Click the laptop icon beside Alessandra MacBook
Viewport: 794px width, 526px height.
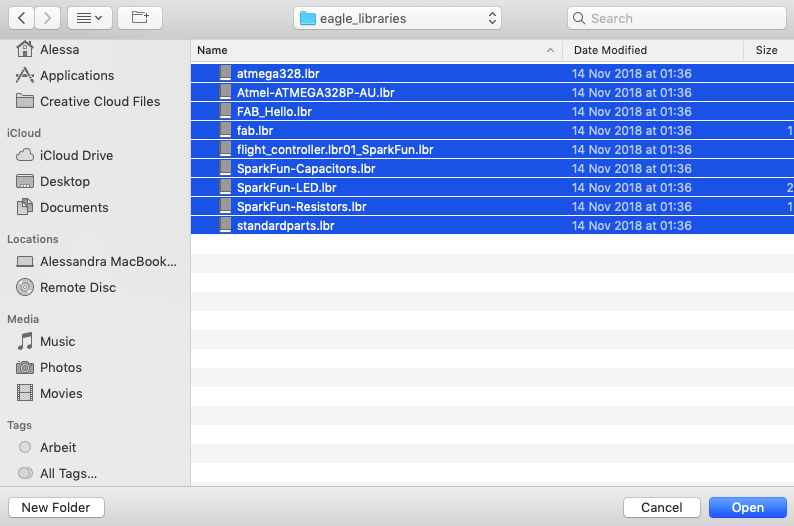click(x=25, y=261)
